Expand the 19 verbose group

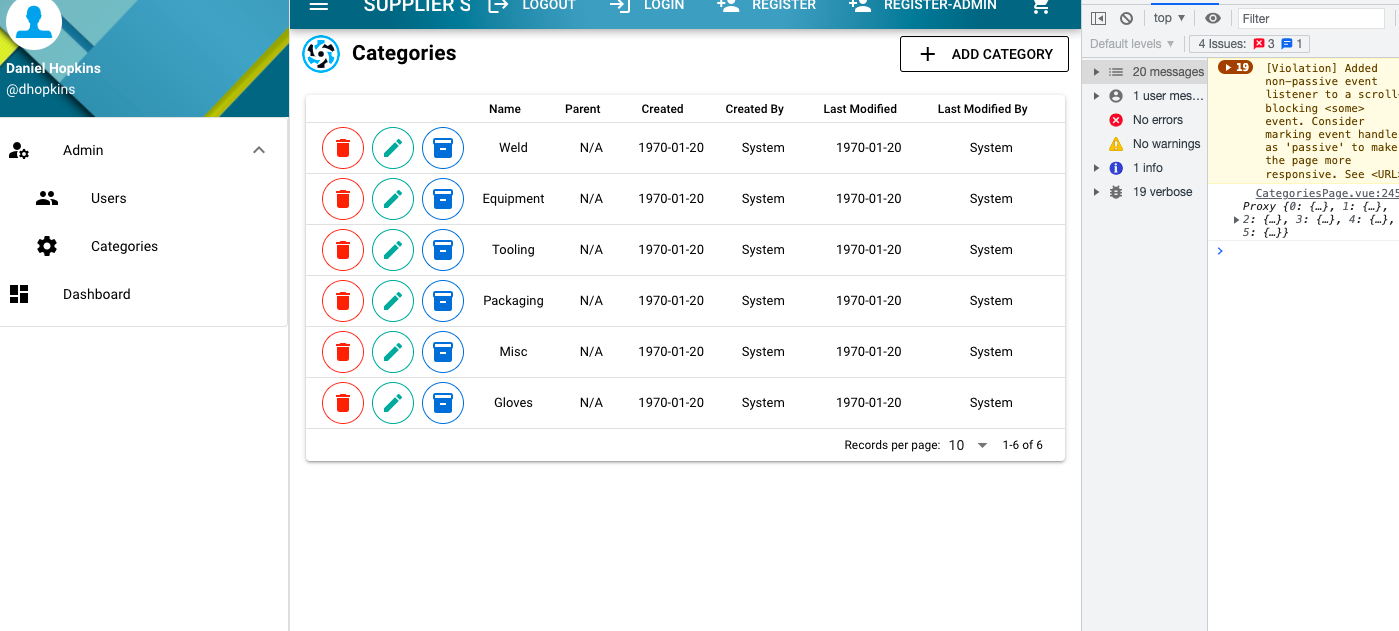tap(1097, 192)
